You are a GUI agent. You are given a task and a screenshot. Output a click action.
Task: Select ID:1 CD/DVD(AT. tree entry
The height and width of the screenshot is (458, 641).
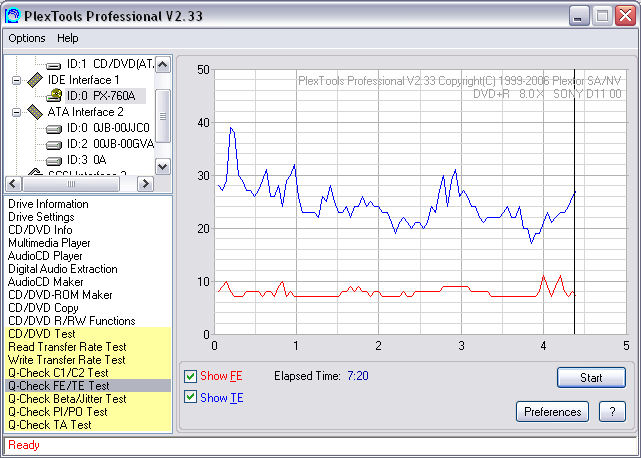[111, 64]
